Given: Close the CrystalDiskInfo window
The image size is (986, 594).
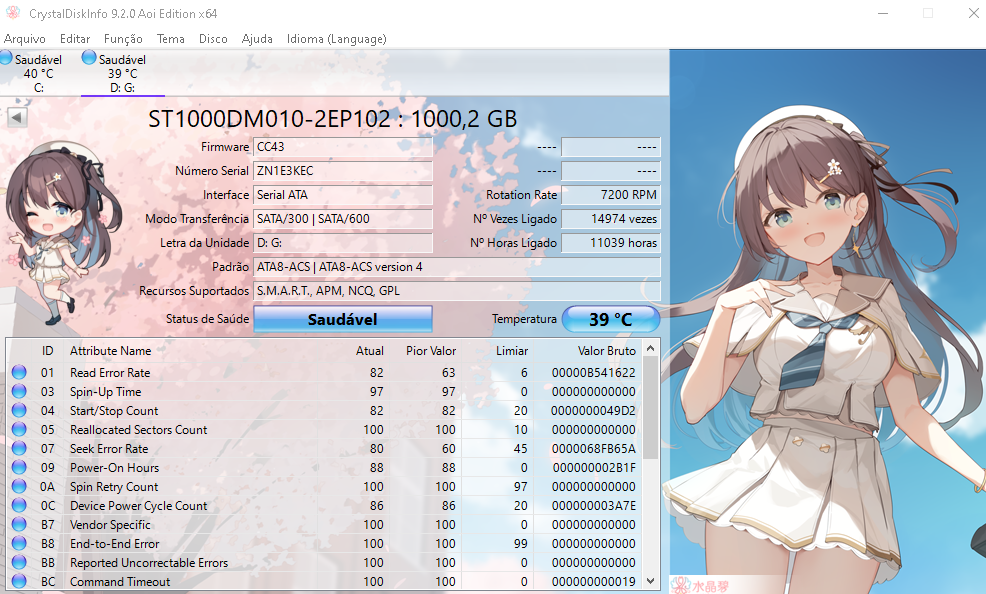Looking at the screenshot, I should click(x=973, y=13).
